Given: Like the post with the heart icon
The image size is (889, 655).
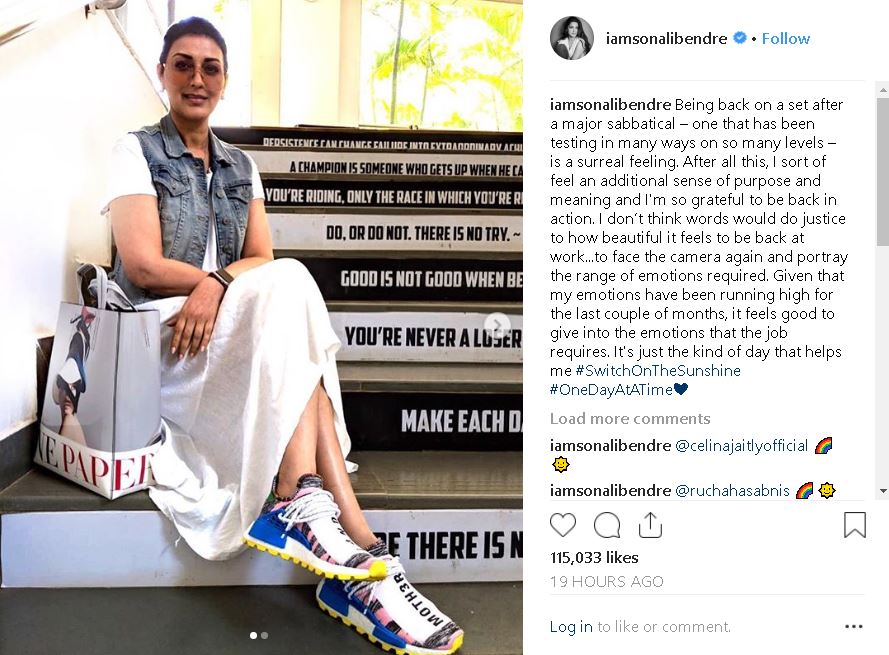Looking at the screenshot, I should (x=562, y=525).
